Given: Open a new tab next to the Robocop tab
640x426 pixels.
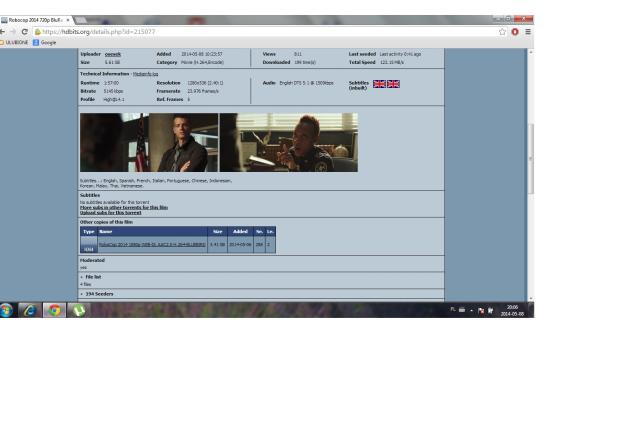Looking at the screenshot, I should click(x=81, y=20).
